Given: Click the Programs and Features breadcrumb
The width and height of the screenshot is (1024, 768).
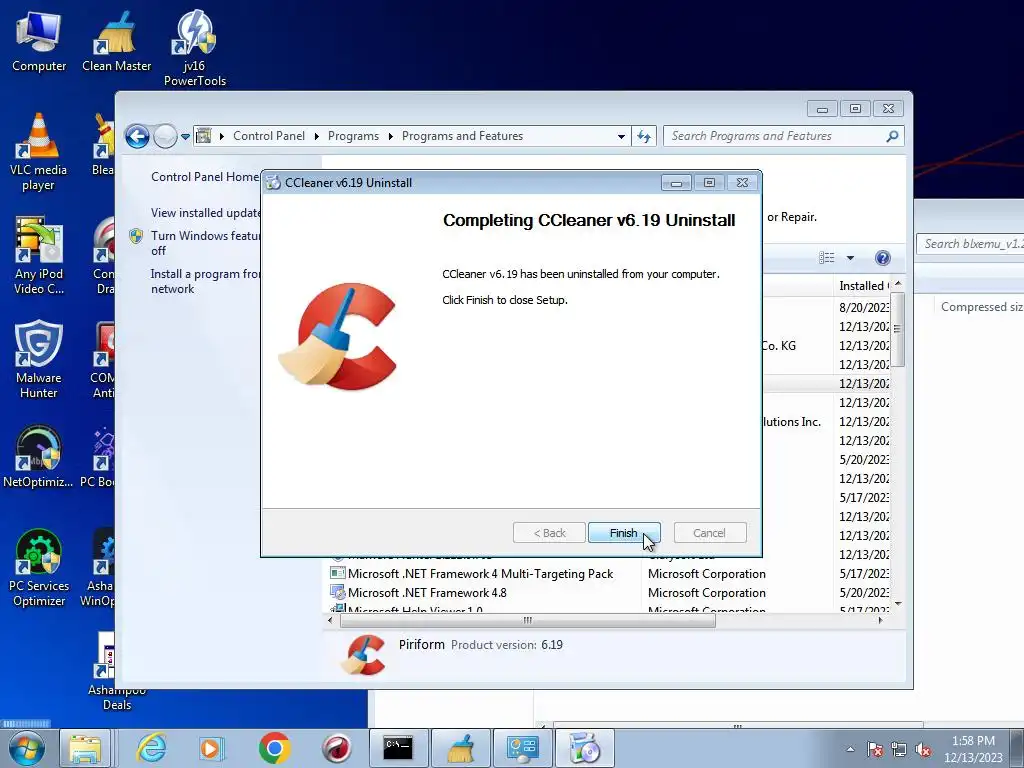Looking at the screenshot, I should [462, 136].
